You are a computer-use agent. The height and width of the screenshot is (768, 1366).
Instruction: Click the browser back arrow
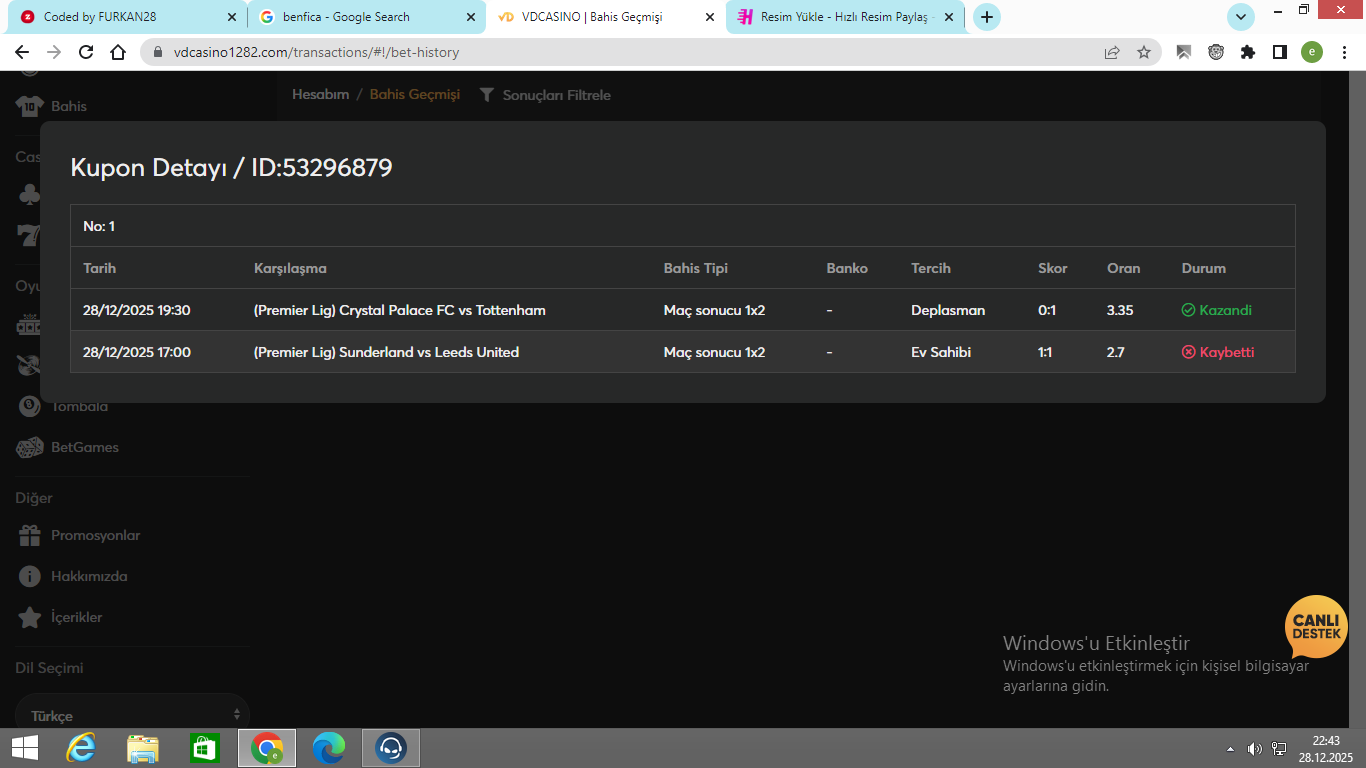pos(22,52)
